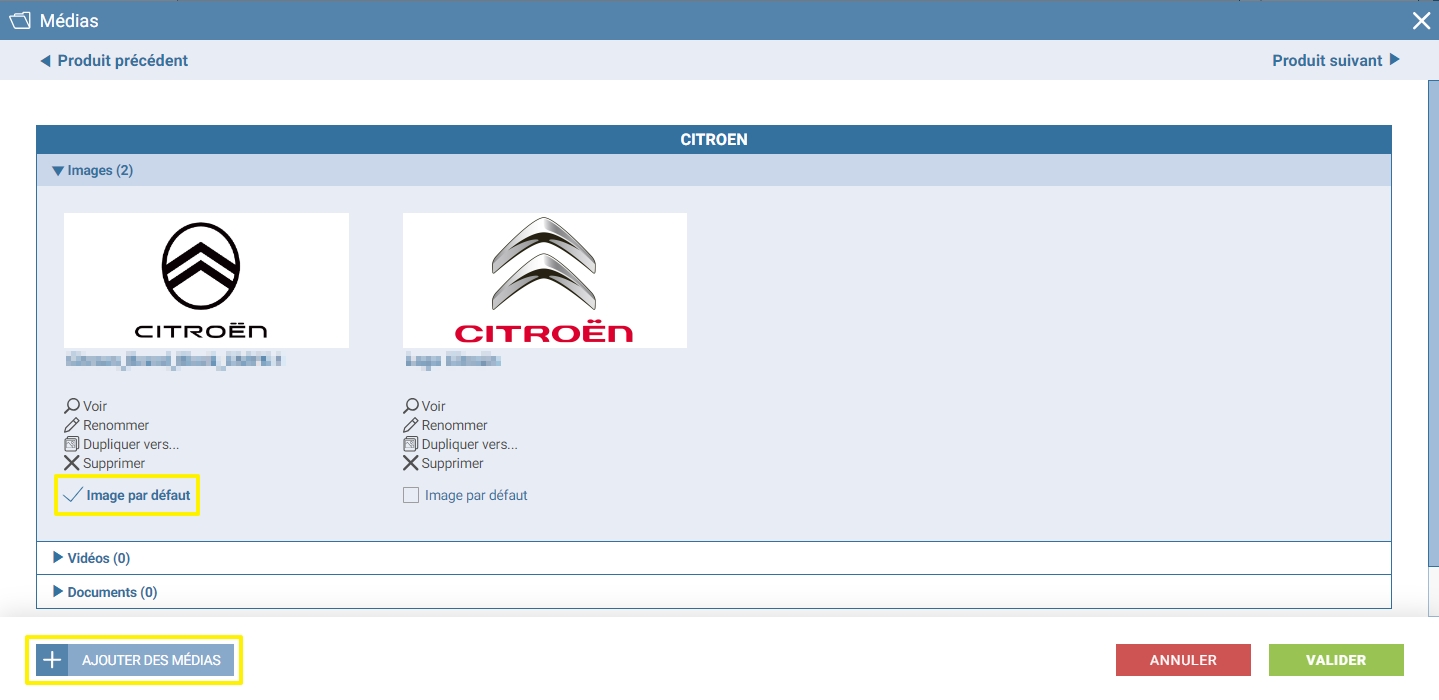Click the pencil icon beside Renommer under black Citroën logo
Screen dimensions: 1439x700
72,425
